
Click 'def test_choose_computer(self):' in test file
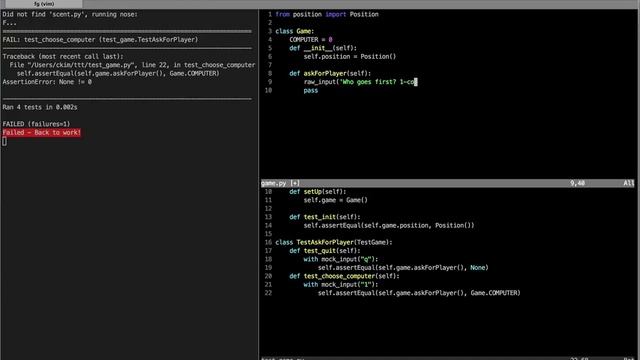click(344, 276)
